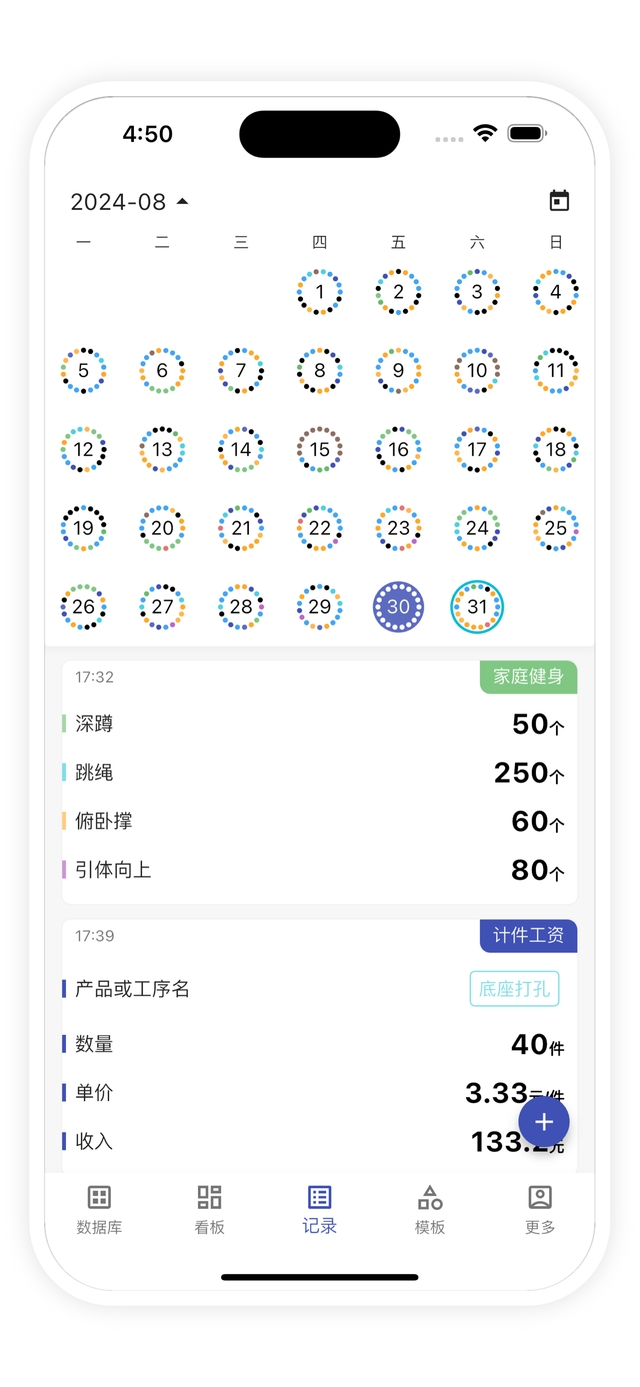This screenshot has height=1387, width=640.
Task: Tap the 数据库 database tab icon
Action: click(99, 1208)
